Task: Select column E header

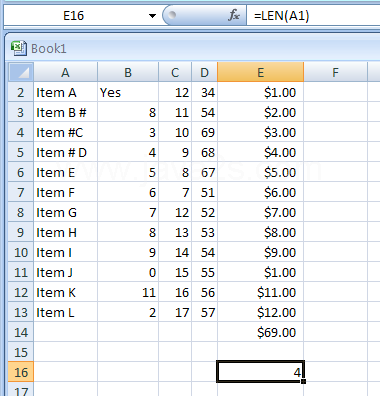Action: tap(261, 72)
